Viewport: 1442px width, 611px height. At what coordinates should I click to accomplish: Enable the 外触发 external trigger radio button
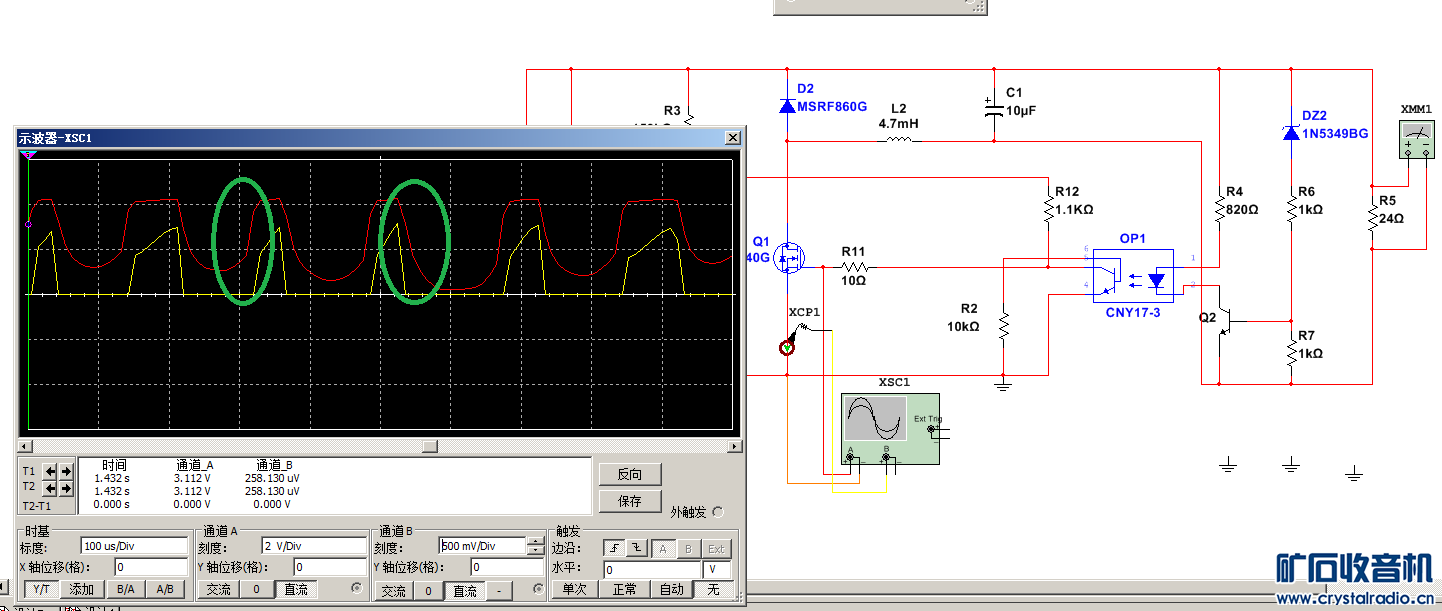[717, 512]
